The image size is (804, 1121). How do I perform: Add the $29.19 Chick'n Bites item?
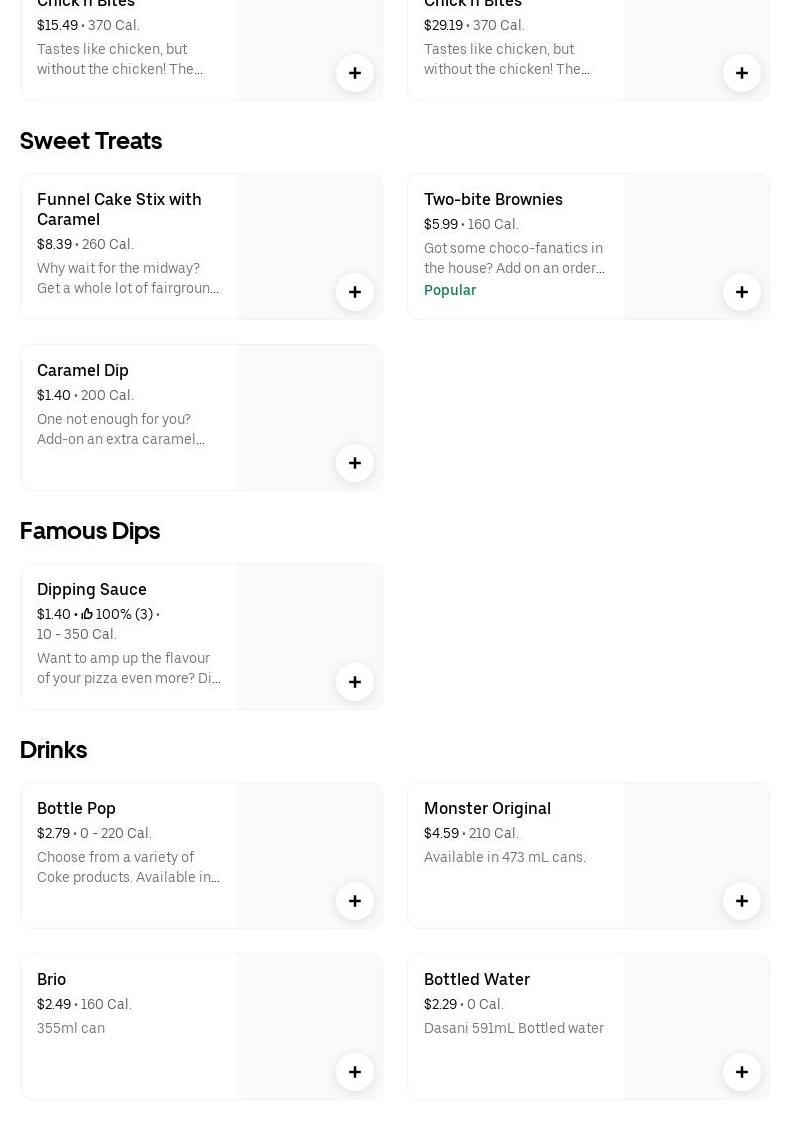742,73
